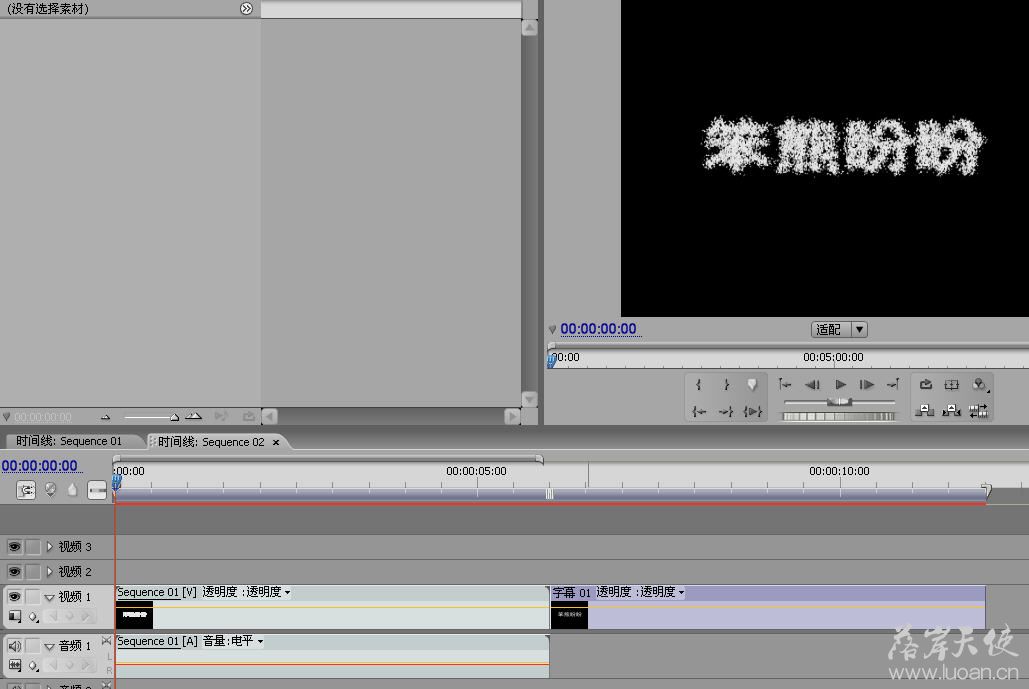Screen dimensions: 1029x689
Task: Open the Show Keyframes button on 视频 1
Action: tap(33, 617)
